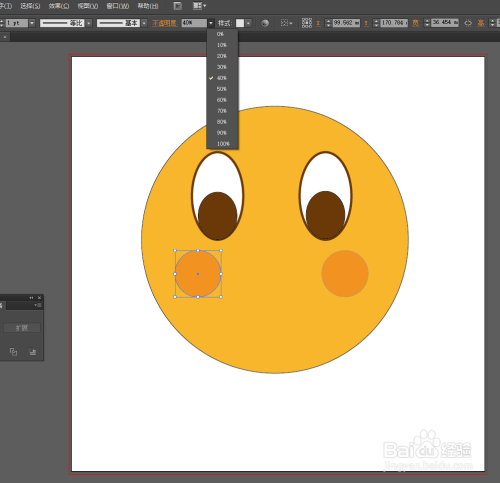Choose 50% from the opacity dropdown

tap(222, 89)
